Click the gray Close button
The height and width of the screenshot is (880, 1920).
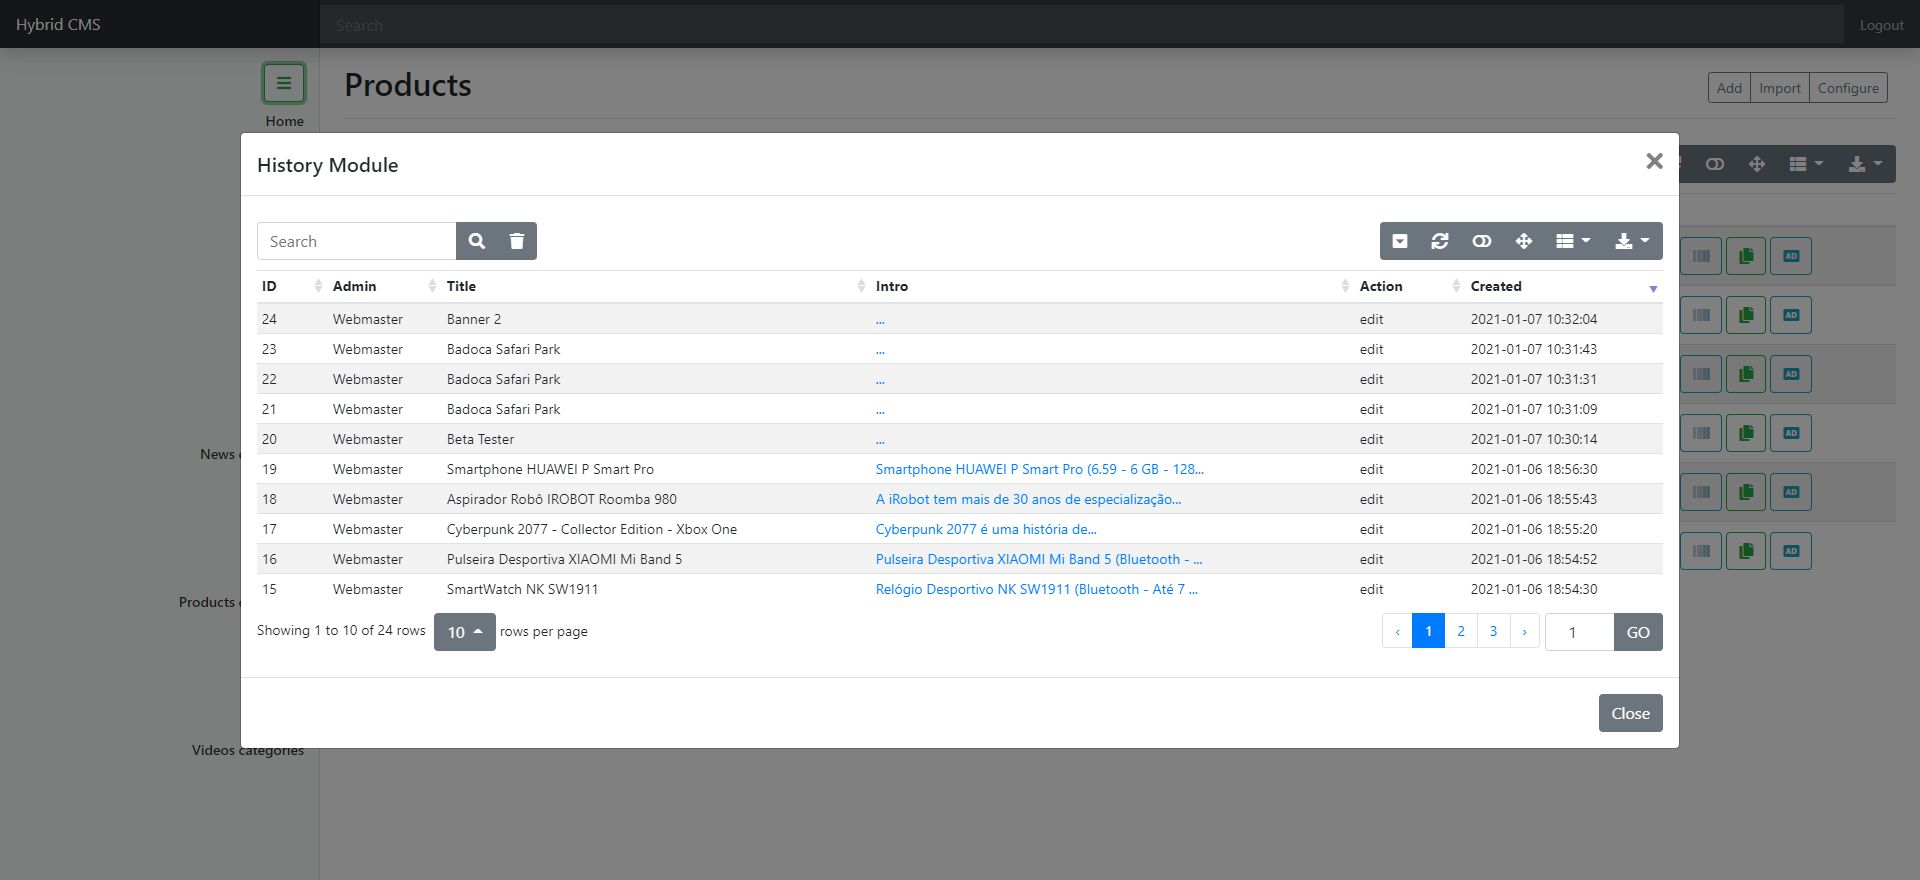1630,713
